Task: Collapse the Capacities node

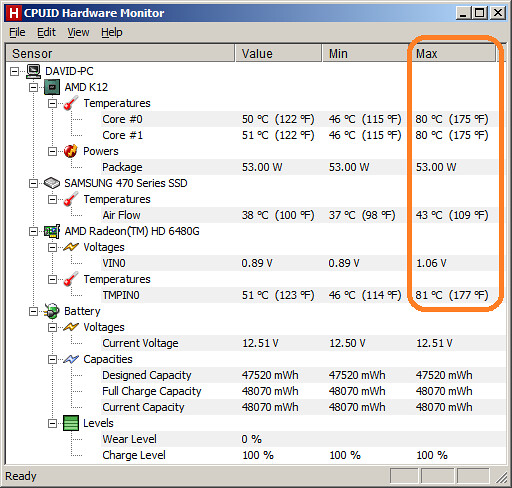Action: [52, 359]
